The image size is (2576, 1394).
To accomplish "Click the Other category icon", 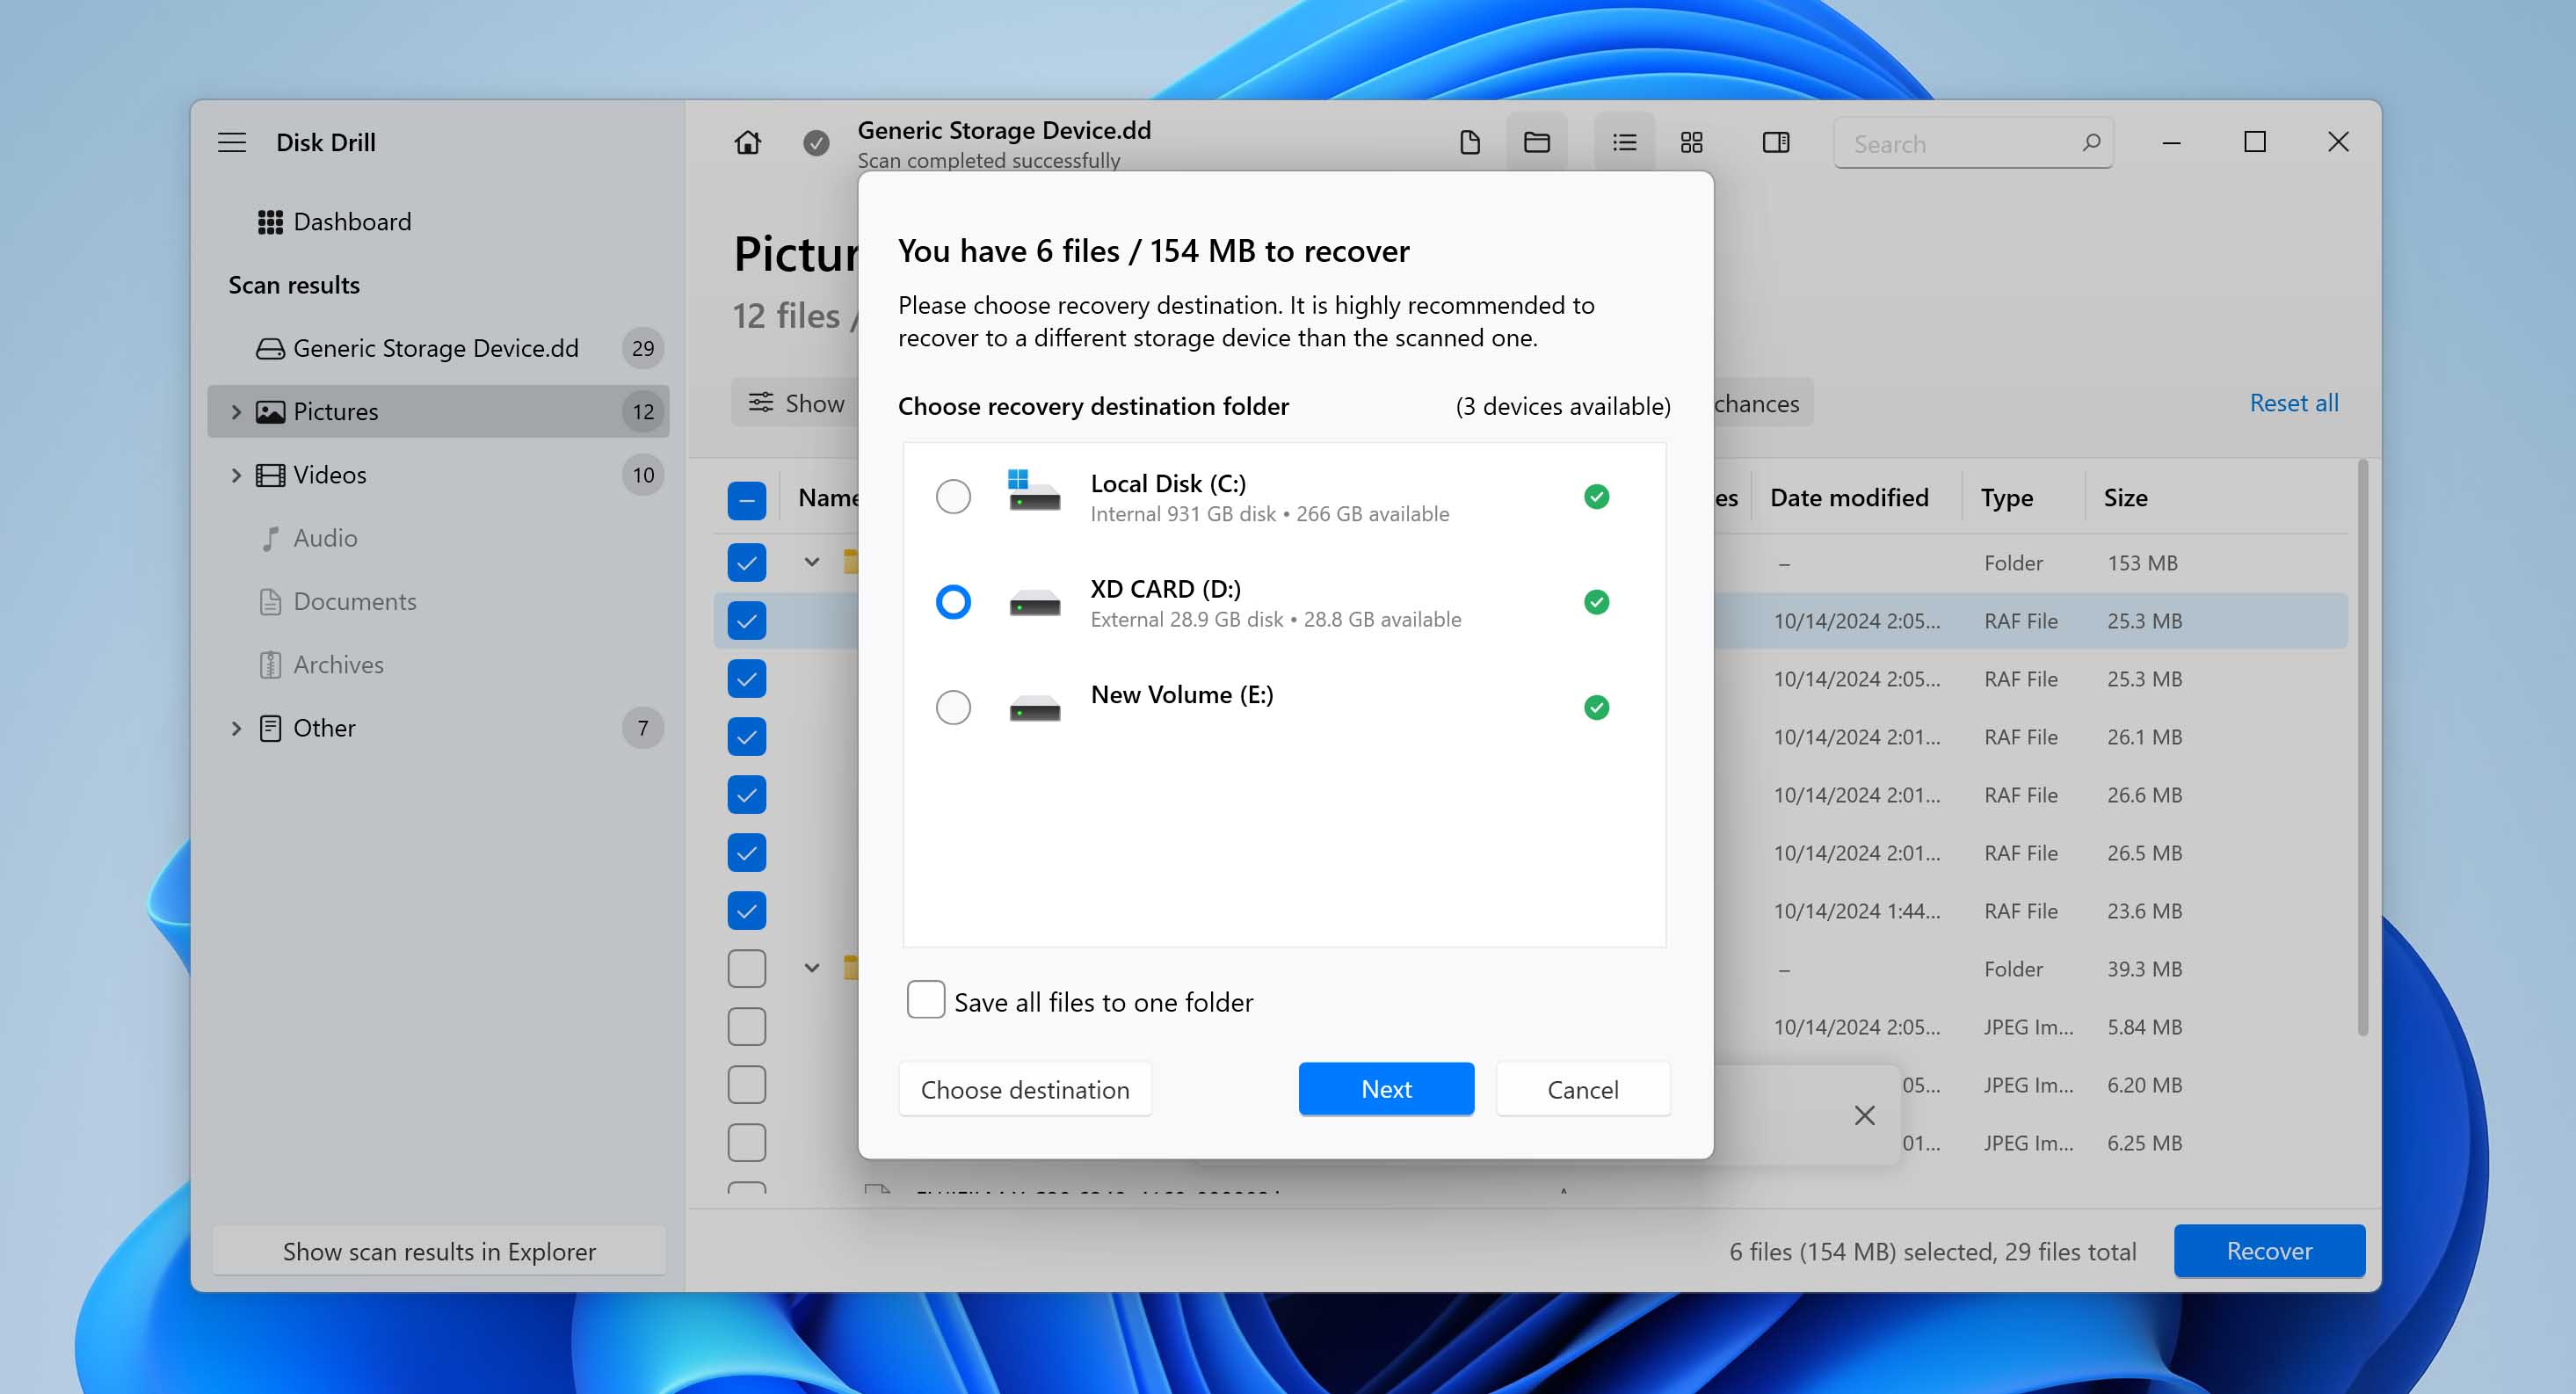I will tap(270, 728).
